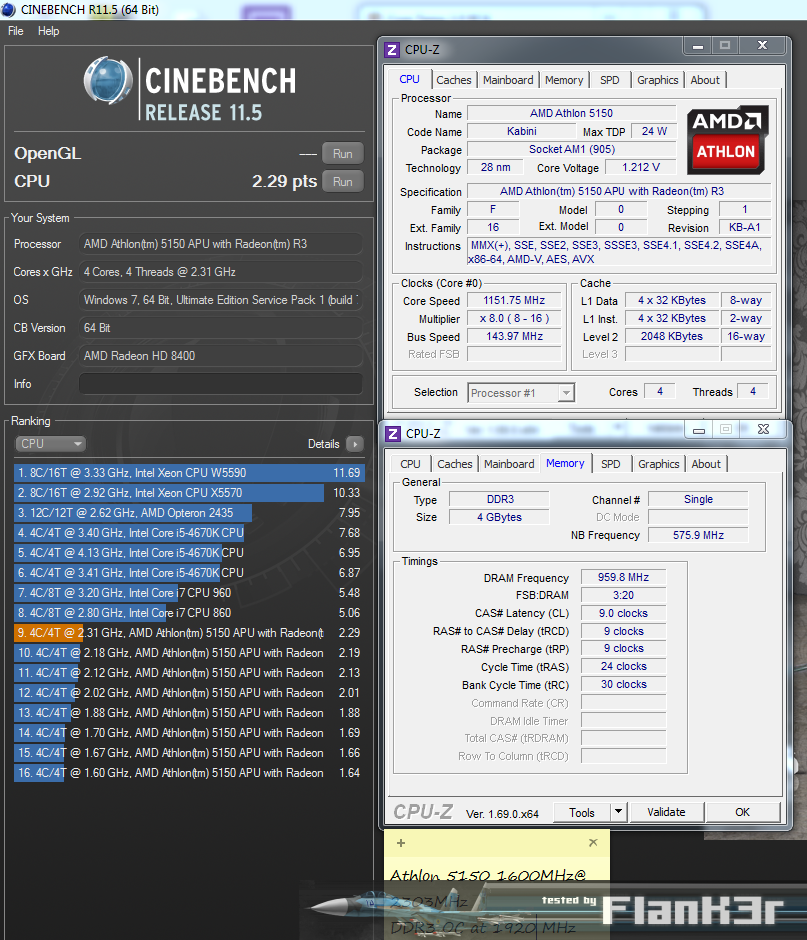
Task: Switch to CPU tab in upper CPU-Z
Action: click(x=409, y=79)
